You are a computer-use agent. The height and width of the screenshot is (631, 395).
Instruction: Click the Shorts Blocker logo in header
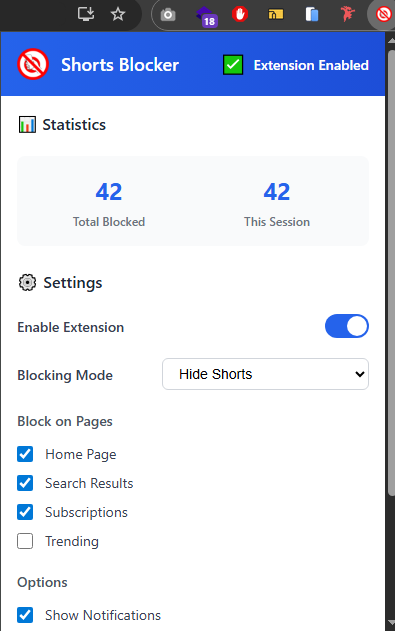click(33, 64)
